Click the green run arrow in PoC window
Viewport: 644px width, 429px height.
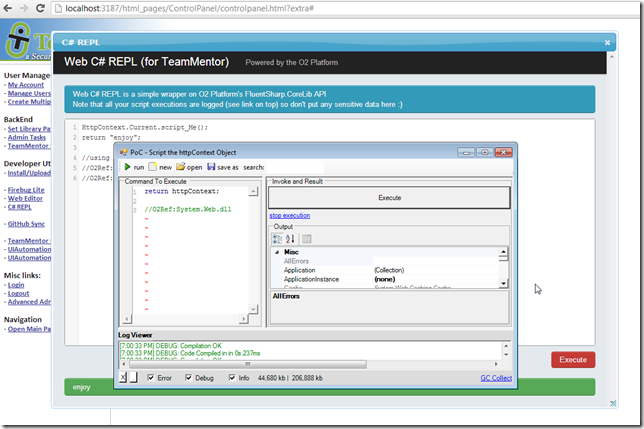(127, 167)
